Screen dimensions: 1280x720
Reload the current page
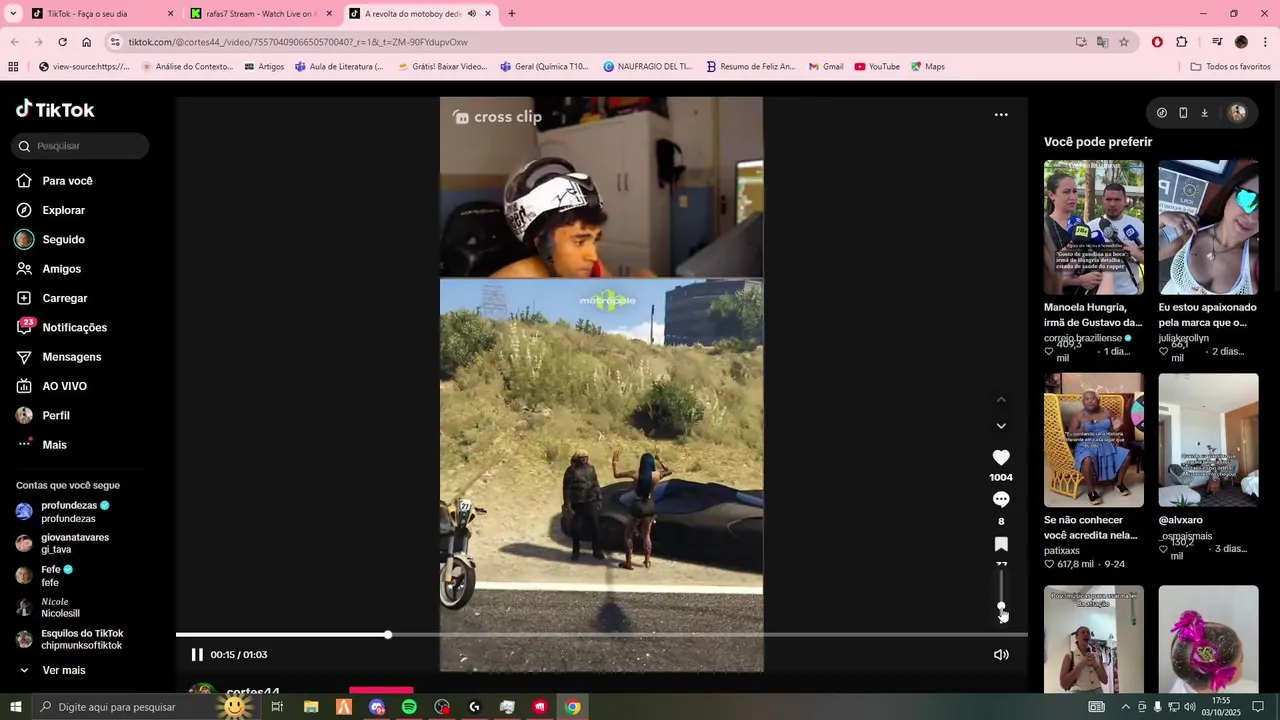tap(62, 42)
